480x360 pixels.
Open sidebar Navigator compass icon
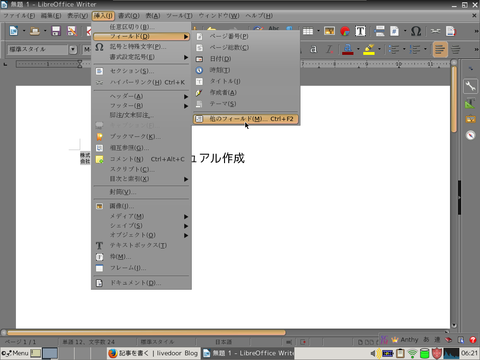470,135
